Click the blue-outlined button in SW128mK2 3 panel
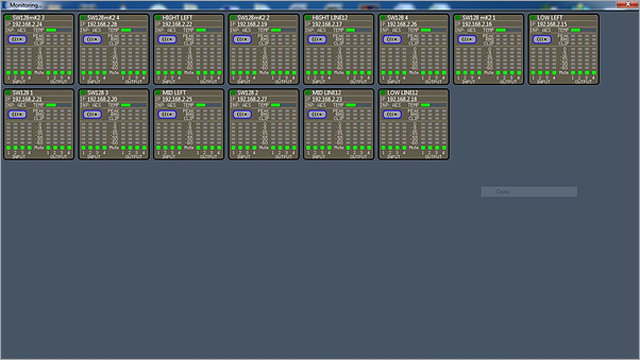Image resolution: width=640 pixels, height=360 pixels. pyautogui.click(x=17, y=39)
